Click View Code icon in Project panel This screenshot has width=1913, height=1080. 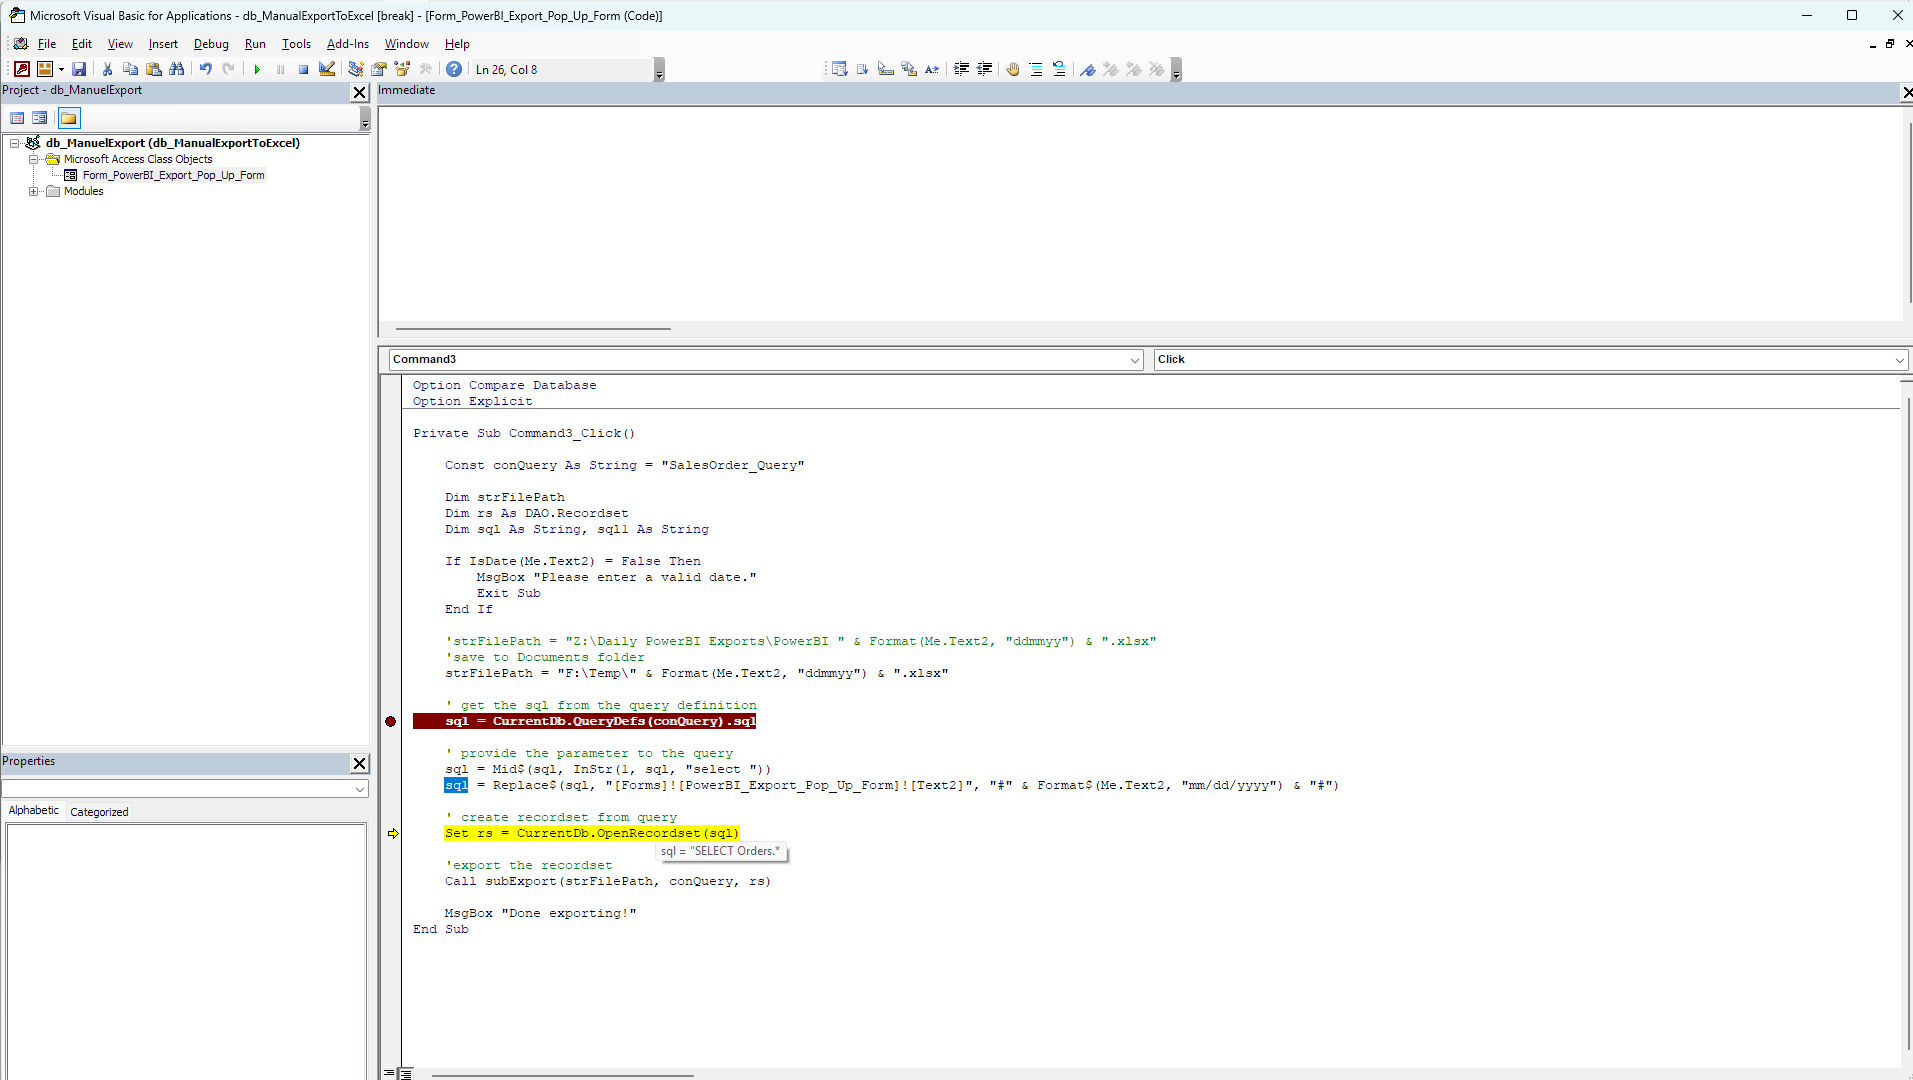click(17, 118)
